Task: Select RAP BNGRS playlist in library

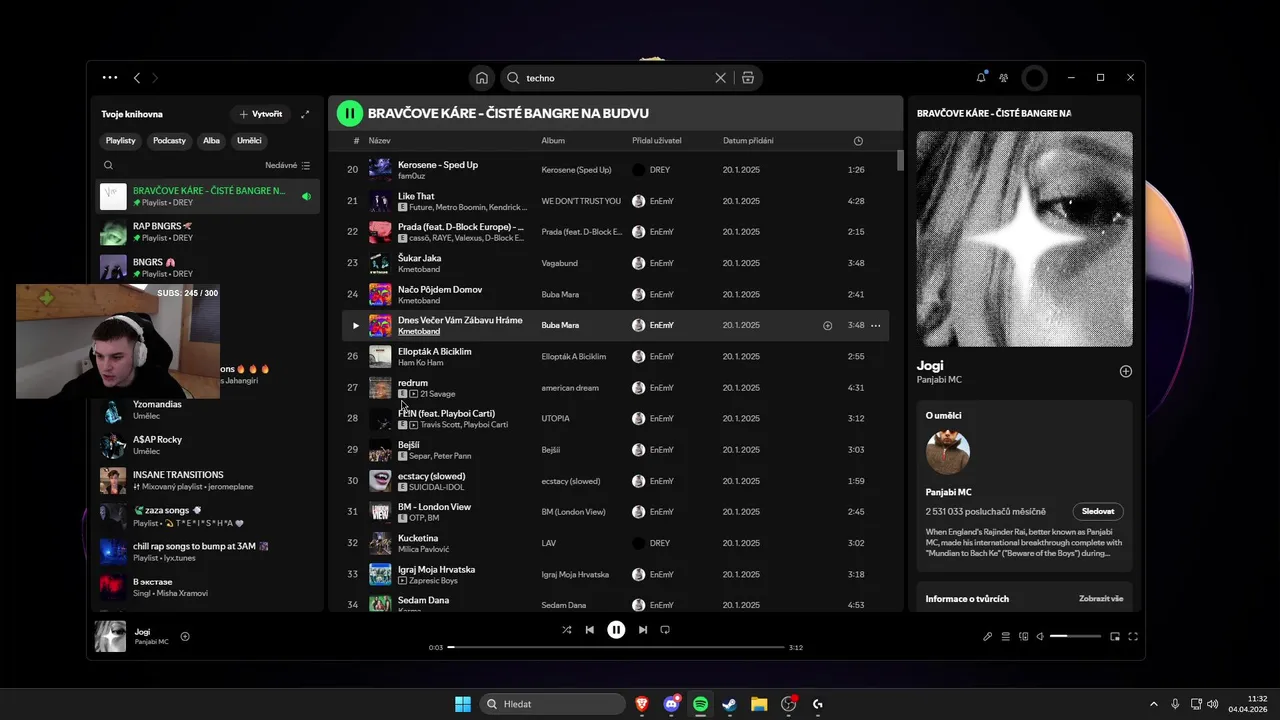Action: [208, 232]
